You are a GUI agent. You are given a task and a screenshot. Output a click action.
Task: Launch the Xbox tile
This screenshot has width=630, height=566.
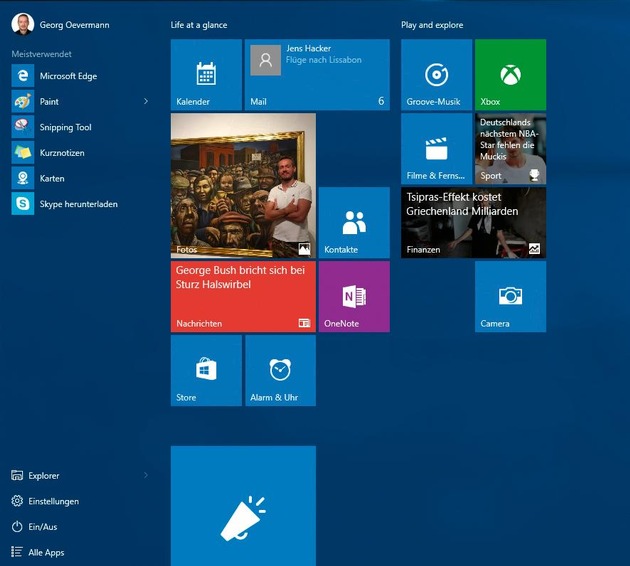coord(510,75)
